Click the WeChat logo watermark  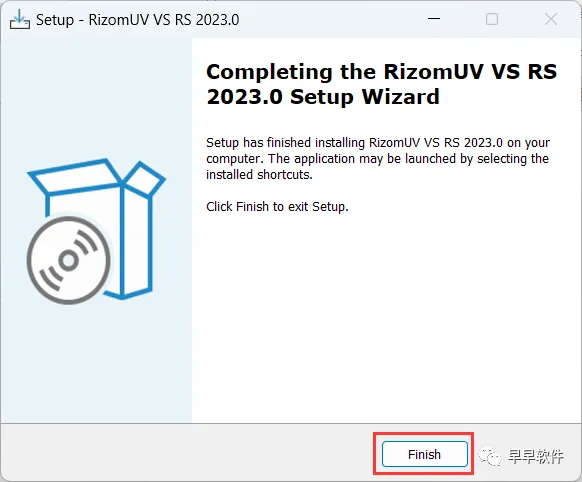(490, 456)
